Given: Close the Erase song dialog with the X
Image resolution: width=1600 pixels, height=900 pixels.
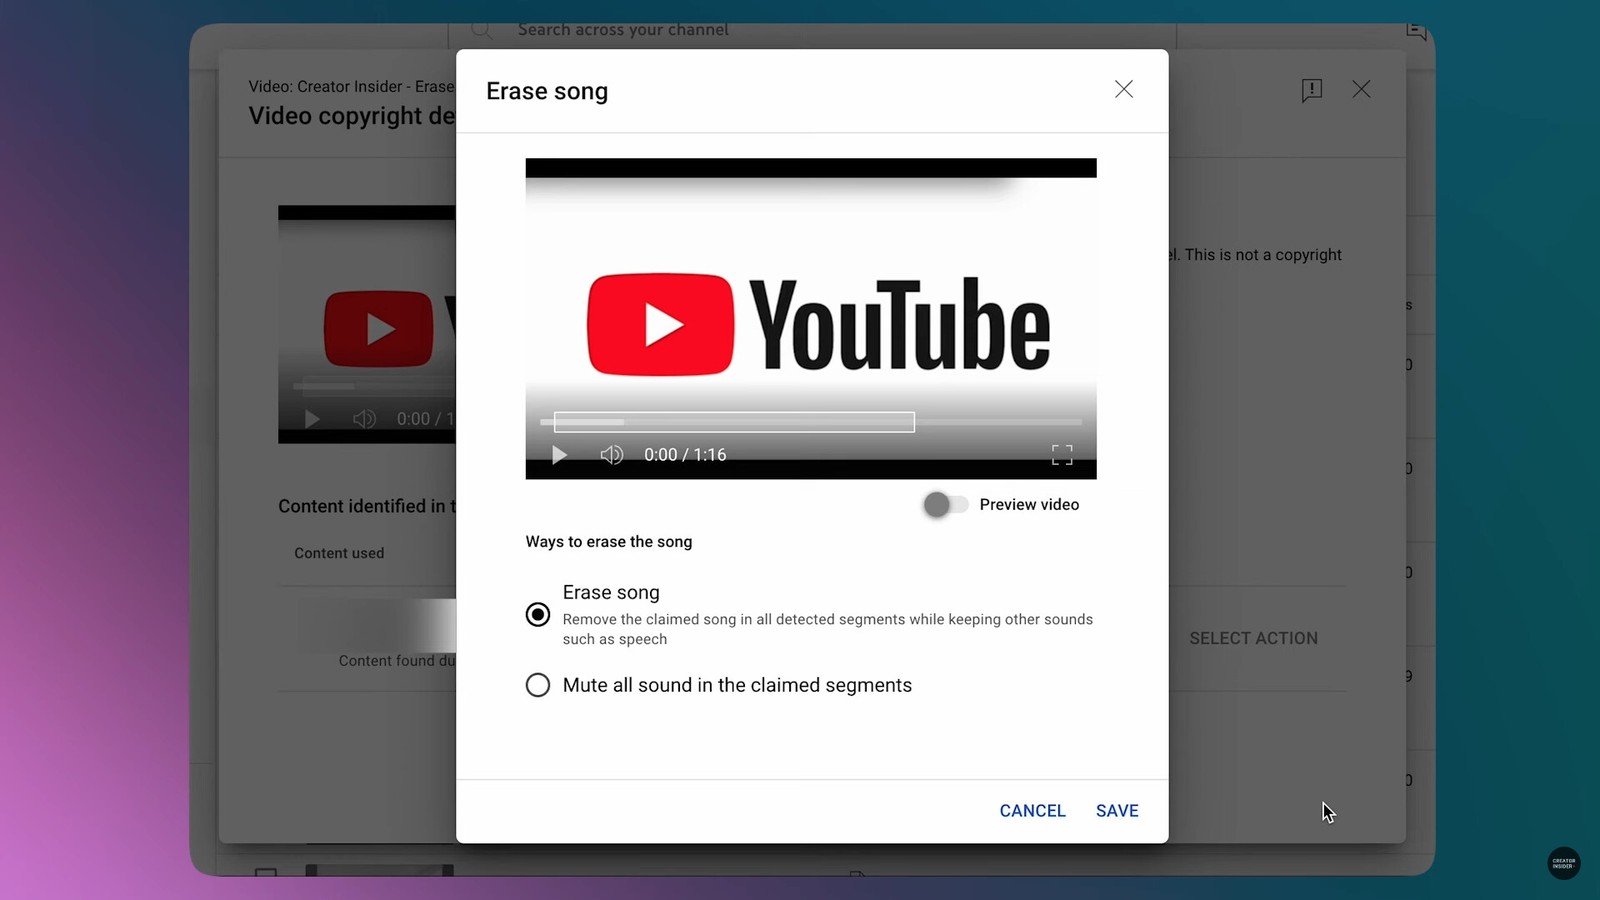Looking at the screenshot, I should (x=1124, y=90).
